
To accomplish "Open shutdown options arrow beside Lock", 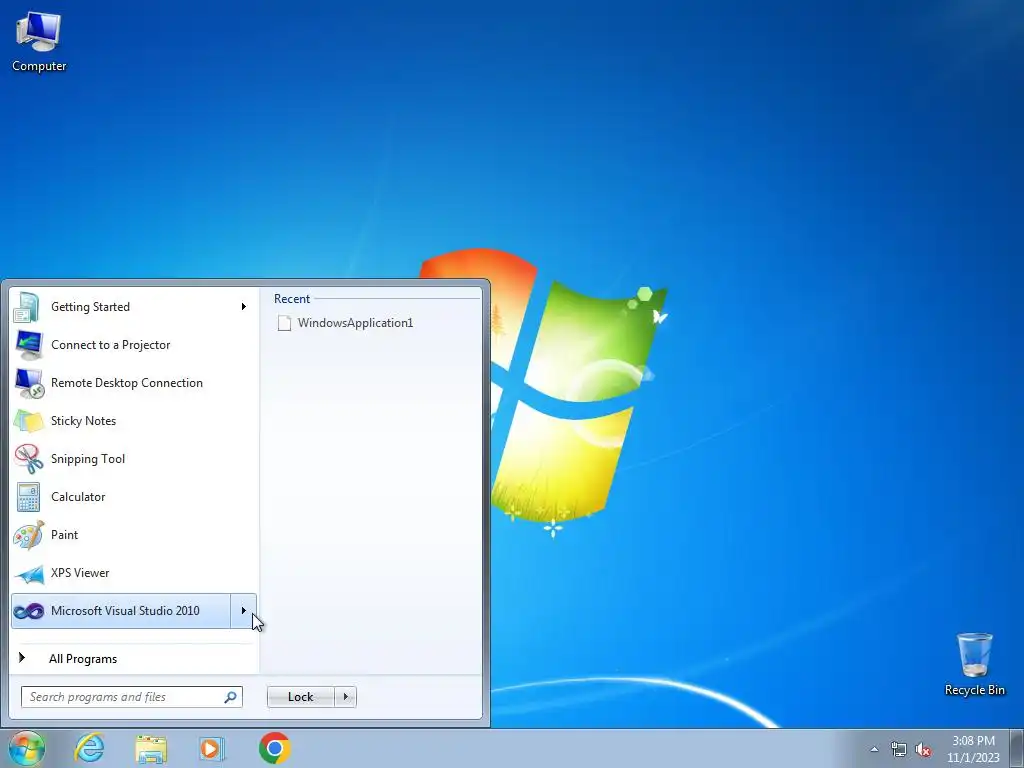I will click(345, 697).
